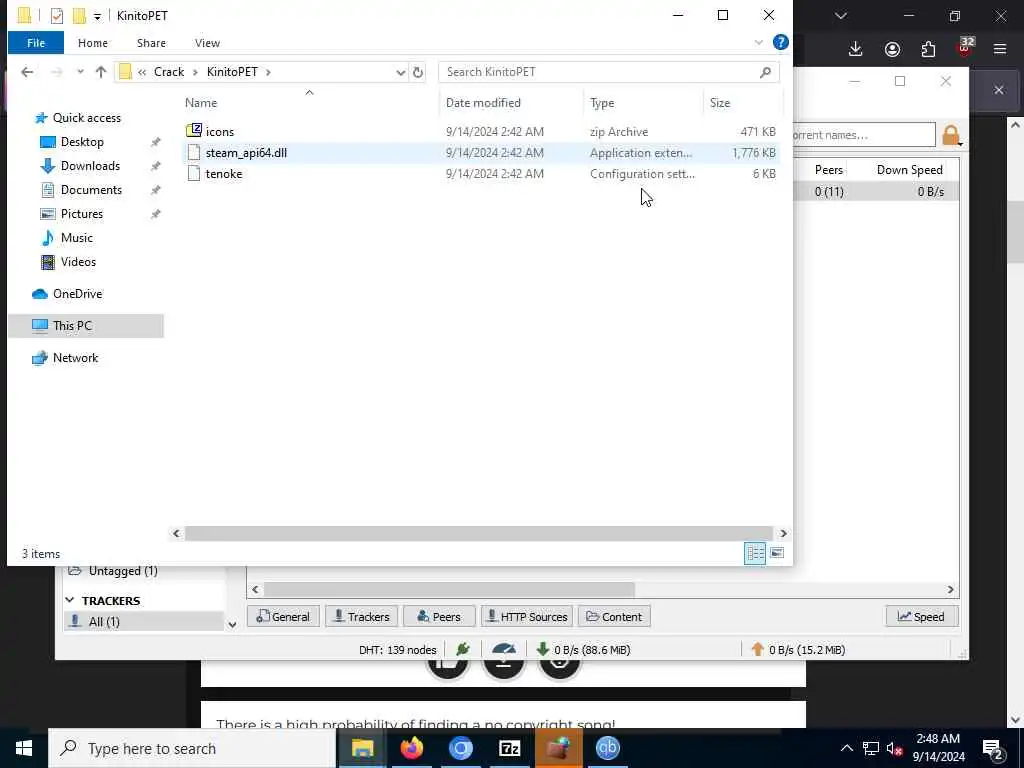Collapse the TRACKERS section in qBittorrent
This screenshot has height=768, width=1024.
[x=70, y=600]
